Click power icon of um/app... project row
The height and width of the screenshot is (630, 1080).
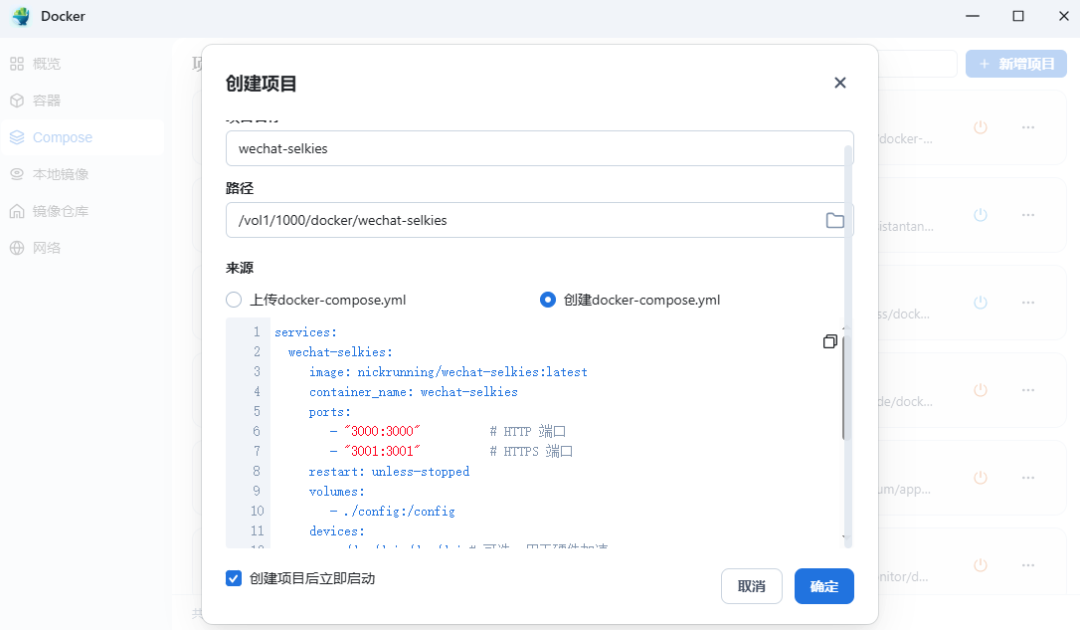pyautogui.click(x=980, y=477)
